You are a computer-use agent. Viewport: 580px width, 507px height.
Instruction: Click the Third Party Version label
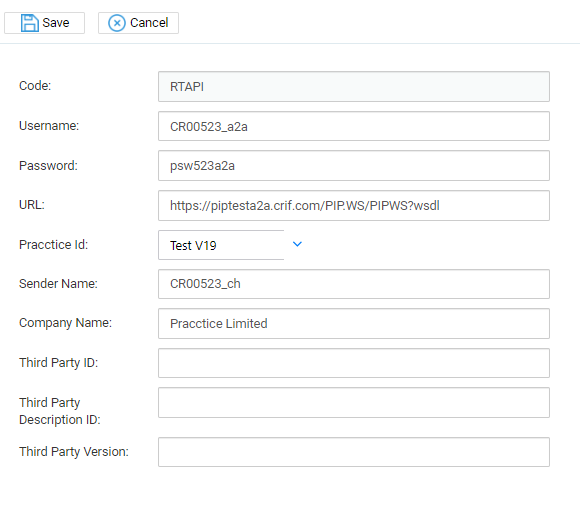point(74,452)
